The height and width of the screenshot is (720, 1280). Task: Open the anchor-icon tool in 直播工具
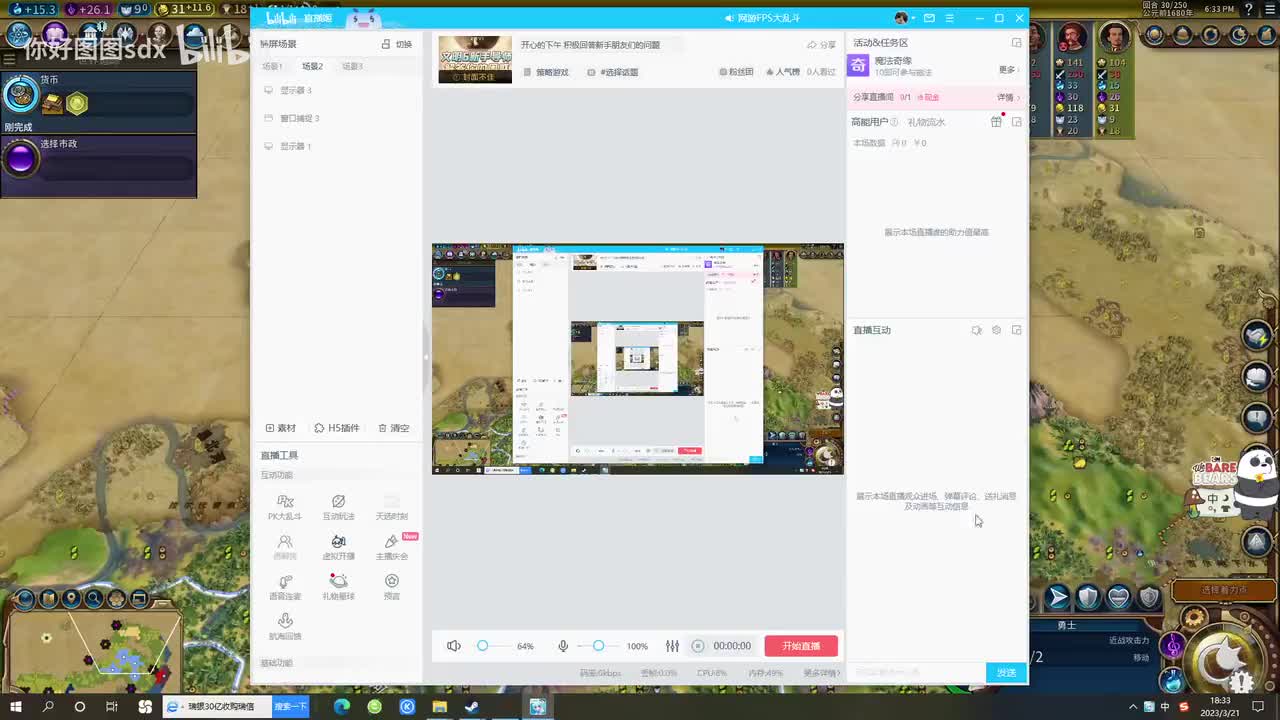tap(285, 627)
